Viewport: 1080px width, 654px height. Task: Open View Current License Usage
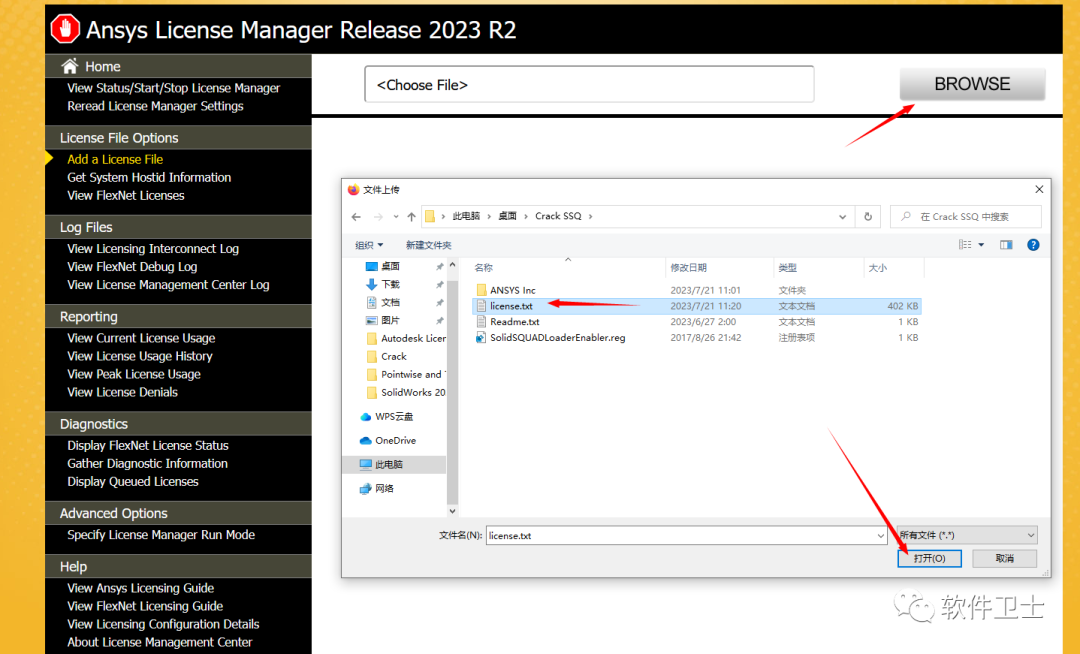click(141, 338)
